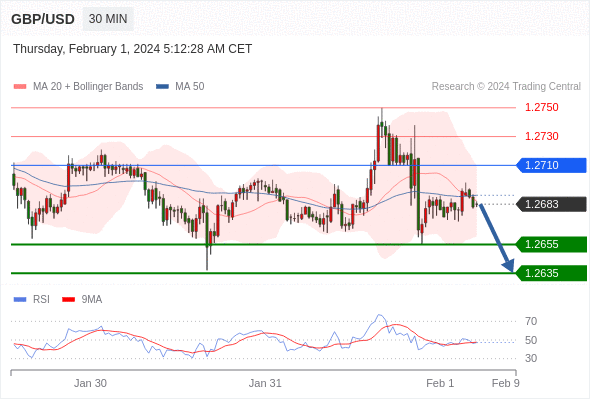Click the RSI legend label

[x=41, y=300]
